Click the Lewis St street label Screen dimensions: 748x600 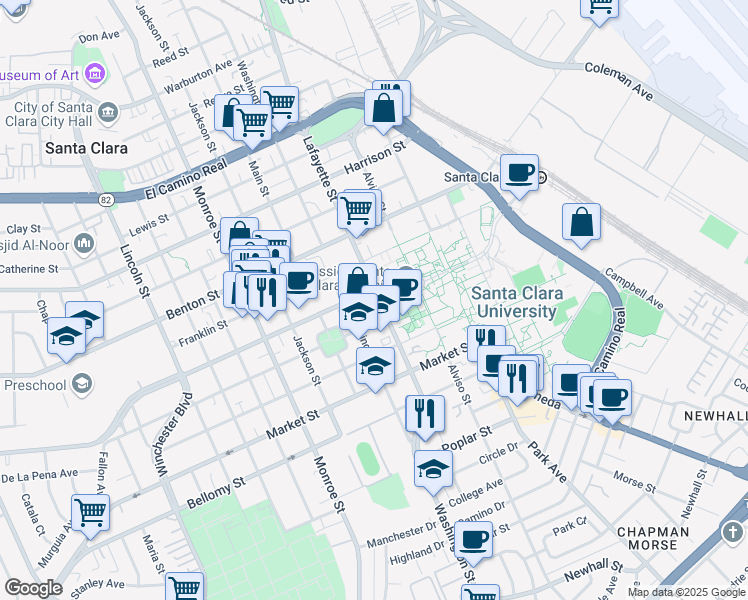tap(149, 225)
